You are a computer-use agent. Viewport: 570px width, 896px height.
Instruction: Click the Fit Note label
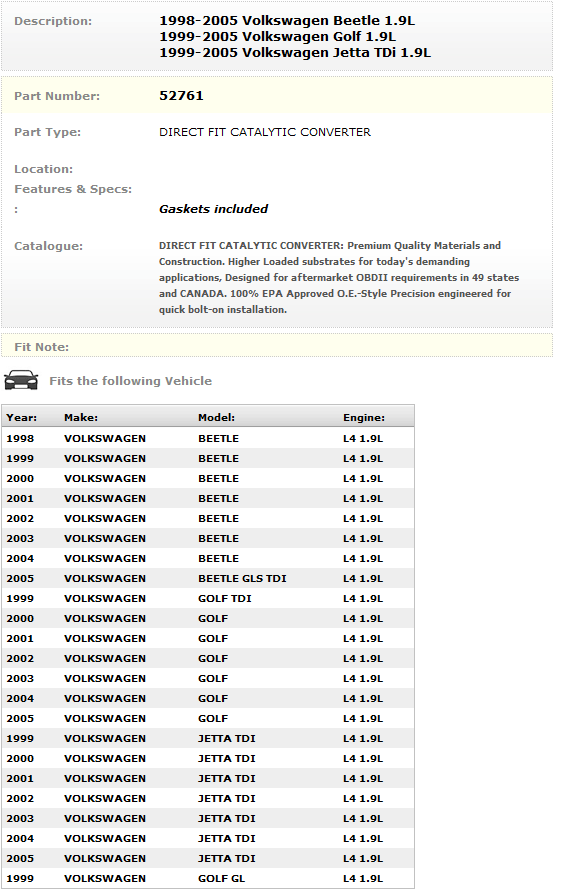click(42, 347)
